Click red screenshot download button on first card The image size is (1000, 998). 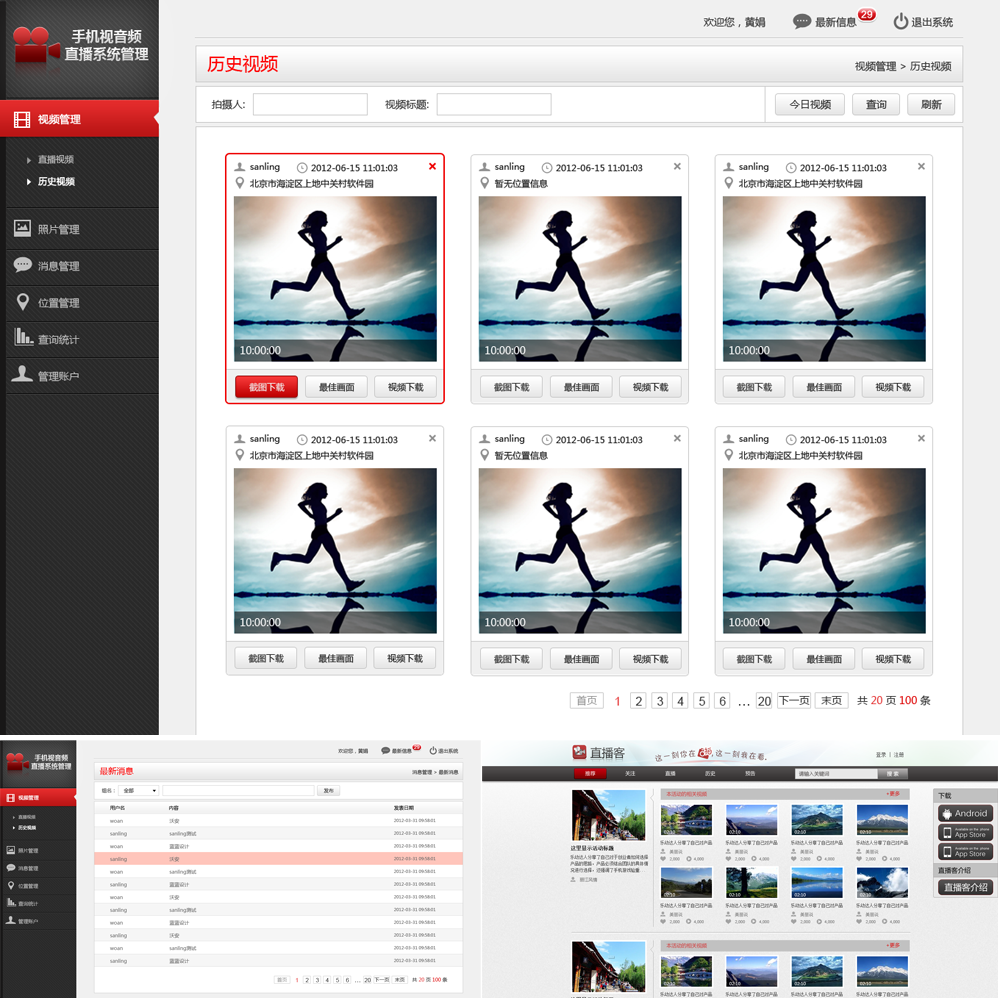click(x=266, y=387)
